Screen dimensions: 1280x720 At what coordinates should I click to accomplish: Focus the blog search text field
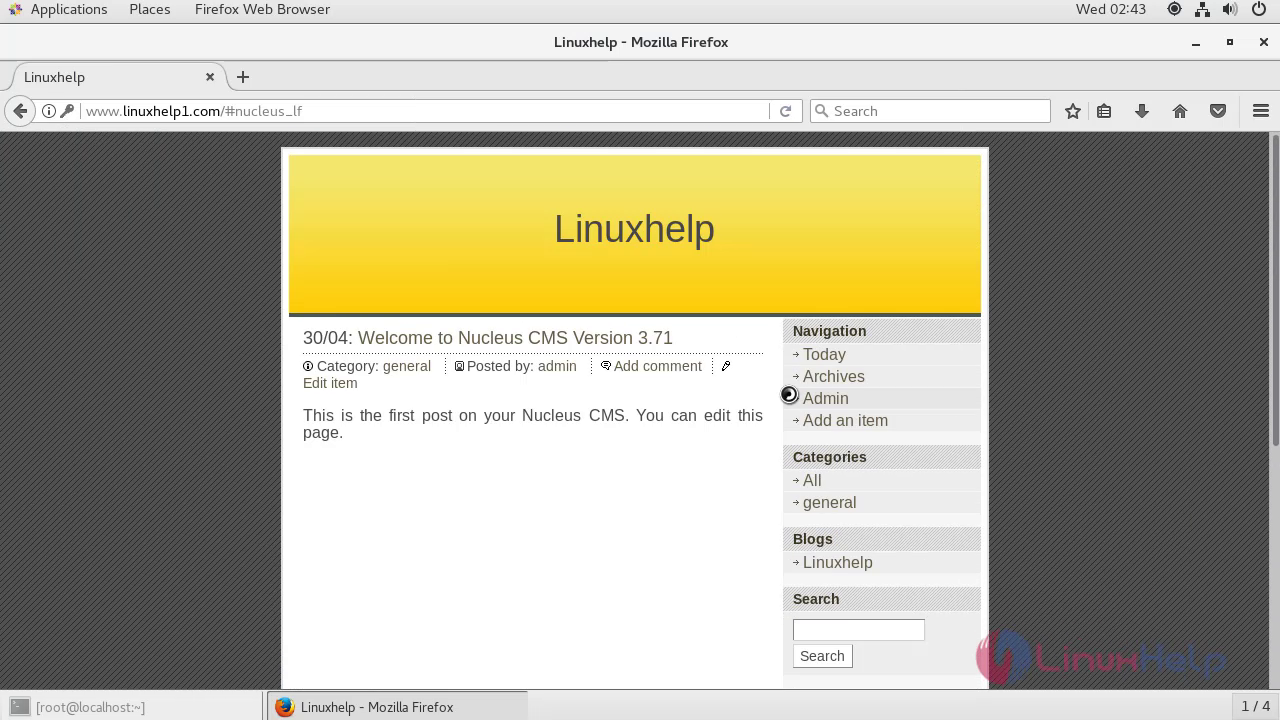click(859, 630)
